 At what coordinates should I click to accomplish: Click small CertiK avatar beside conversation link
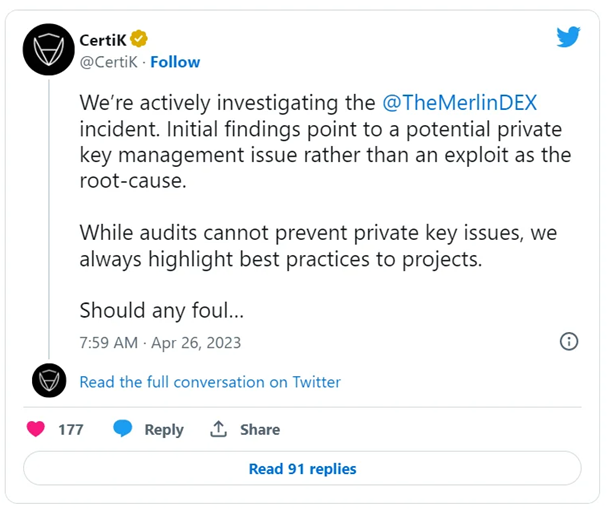pos(49,381)
